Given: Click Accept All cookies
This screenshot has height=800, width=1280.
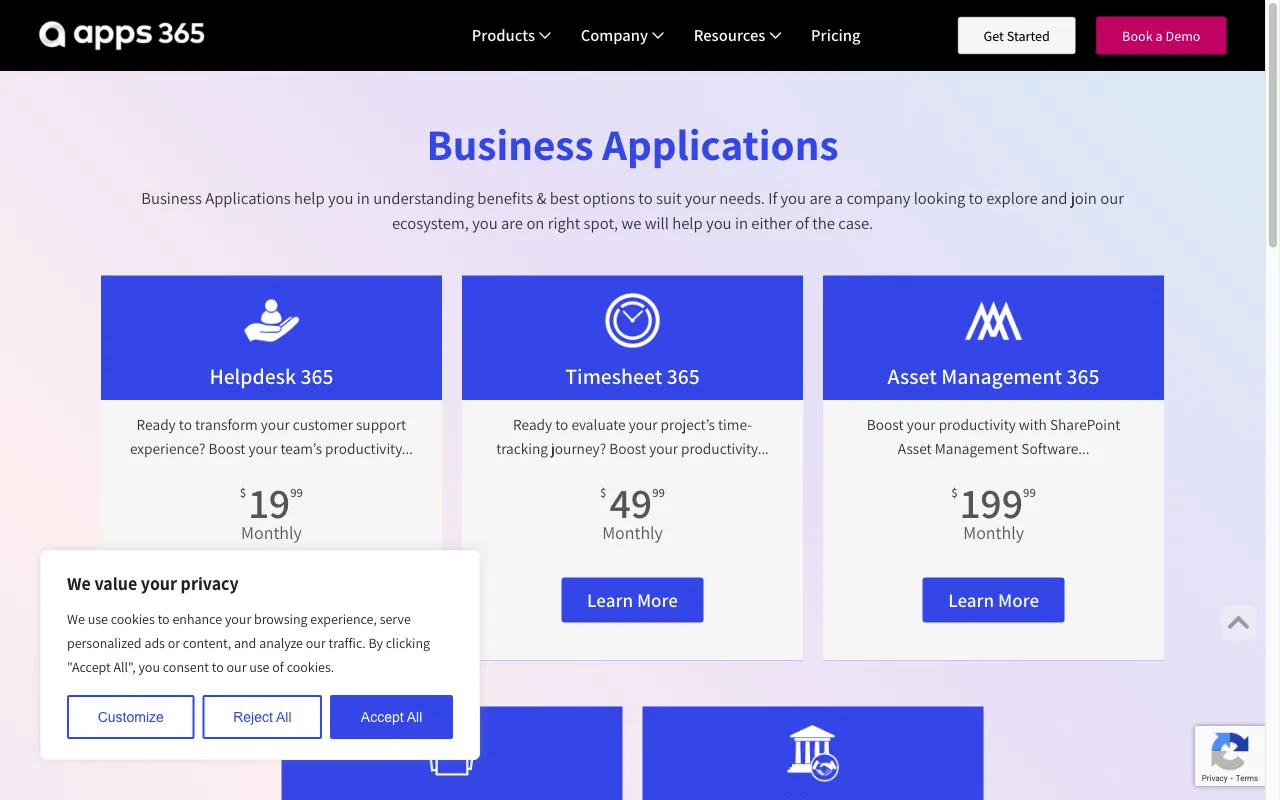Looking at the screenshot, I should coord(391,717).
